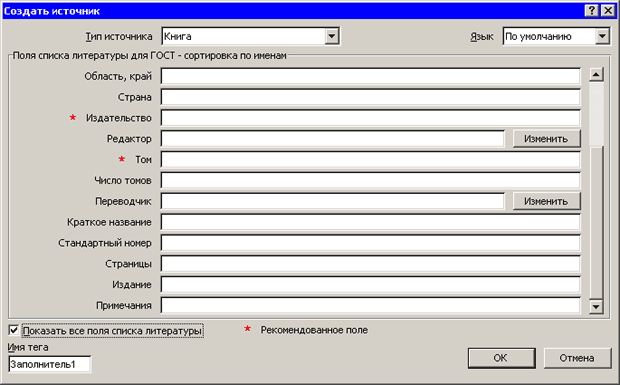
Task: Click the scrollbar up arrow
Action: [596, 75]
